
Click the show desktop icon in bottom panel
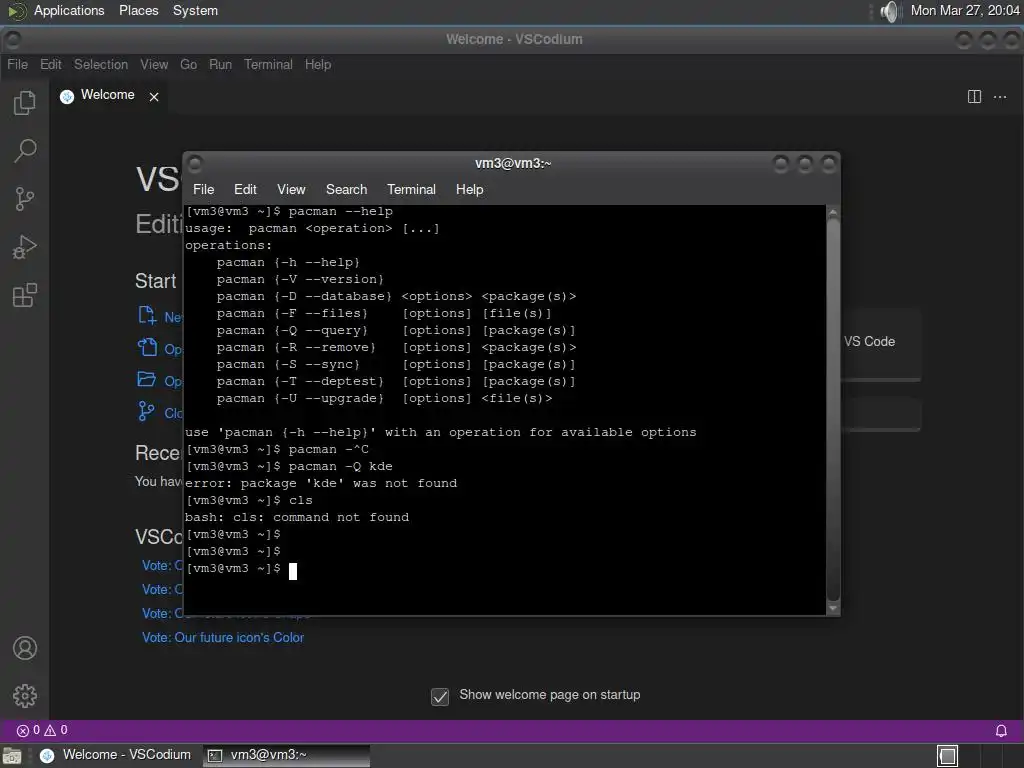pos(12,756)
